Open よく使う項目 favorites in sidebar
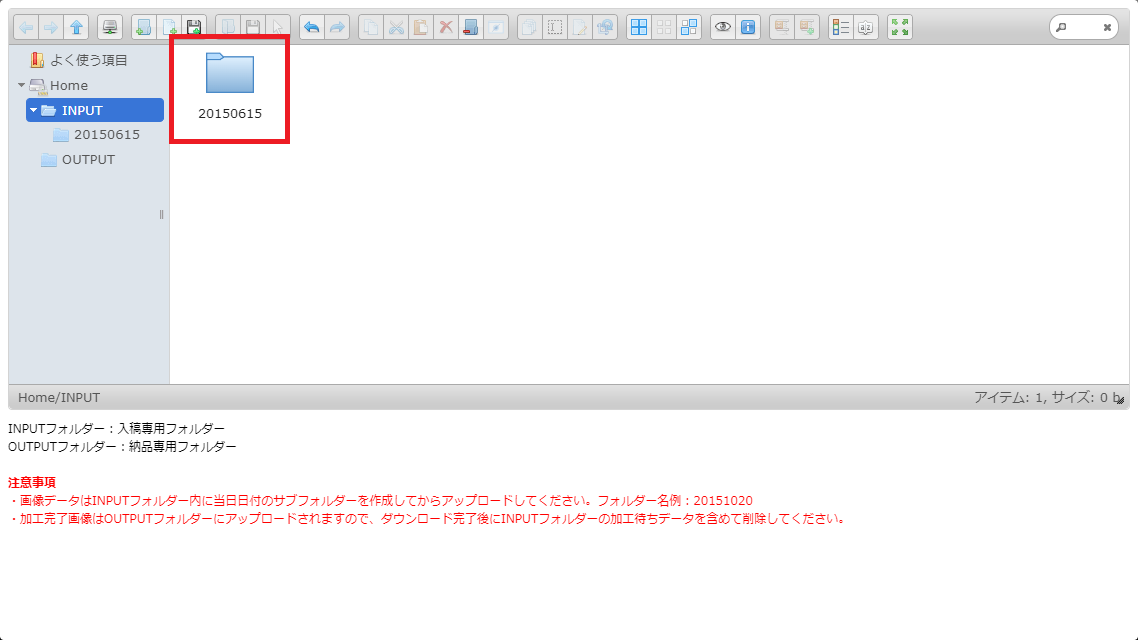Screen dimensions: 1138x640 (88, 60)
